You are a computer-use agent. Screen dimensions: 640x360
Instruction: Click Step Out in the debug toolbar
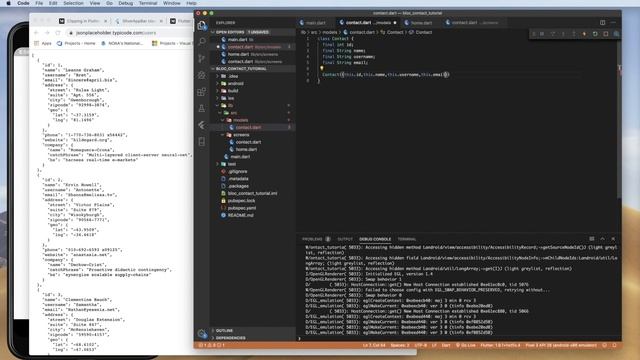[x=574, y=34]
